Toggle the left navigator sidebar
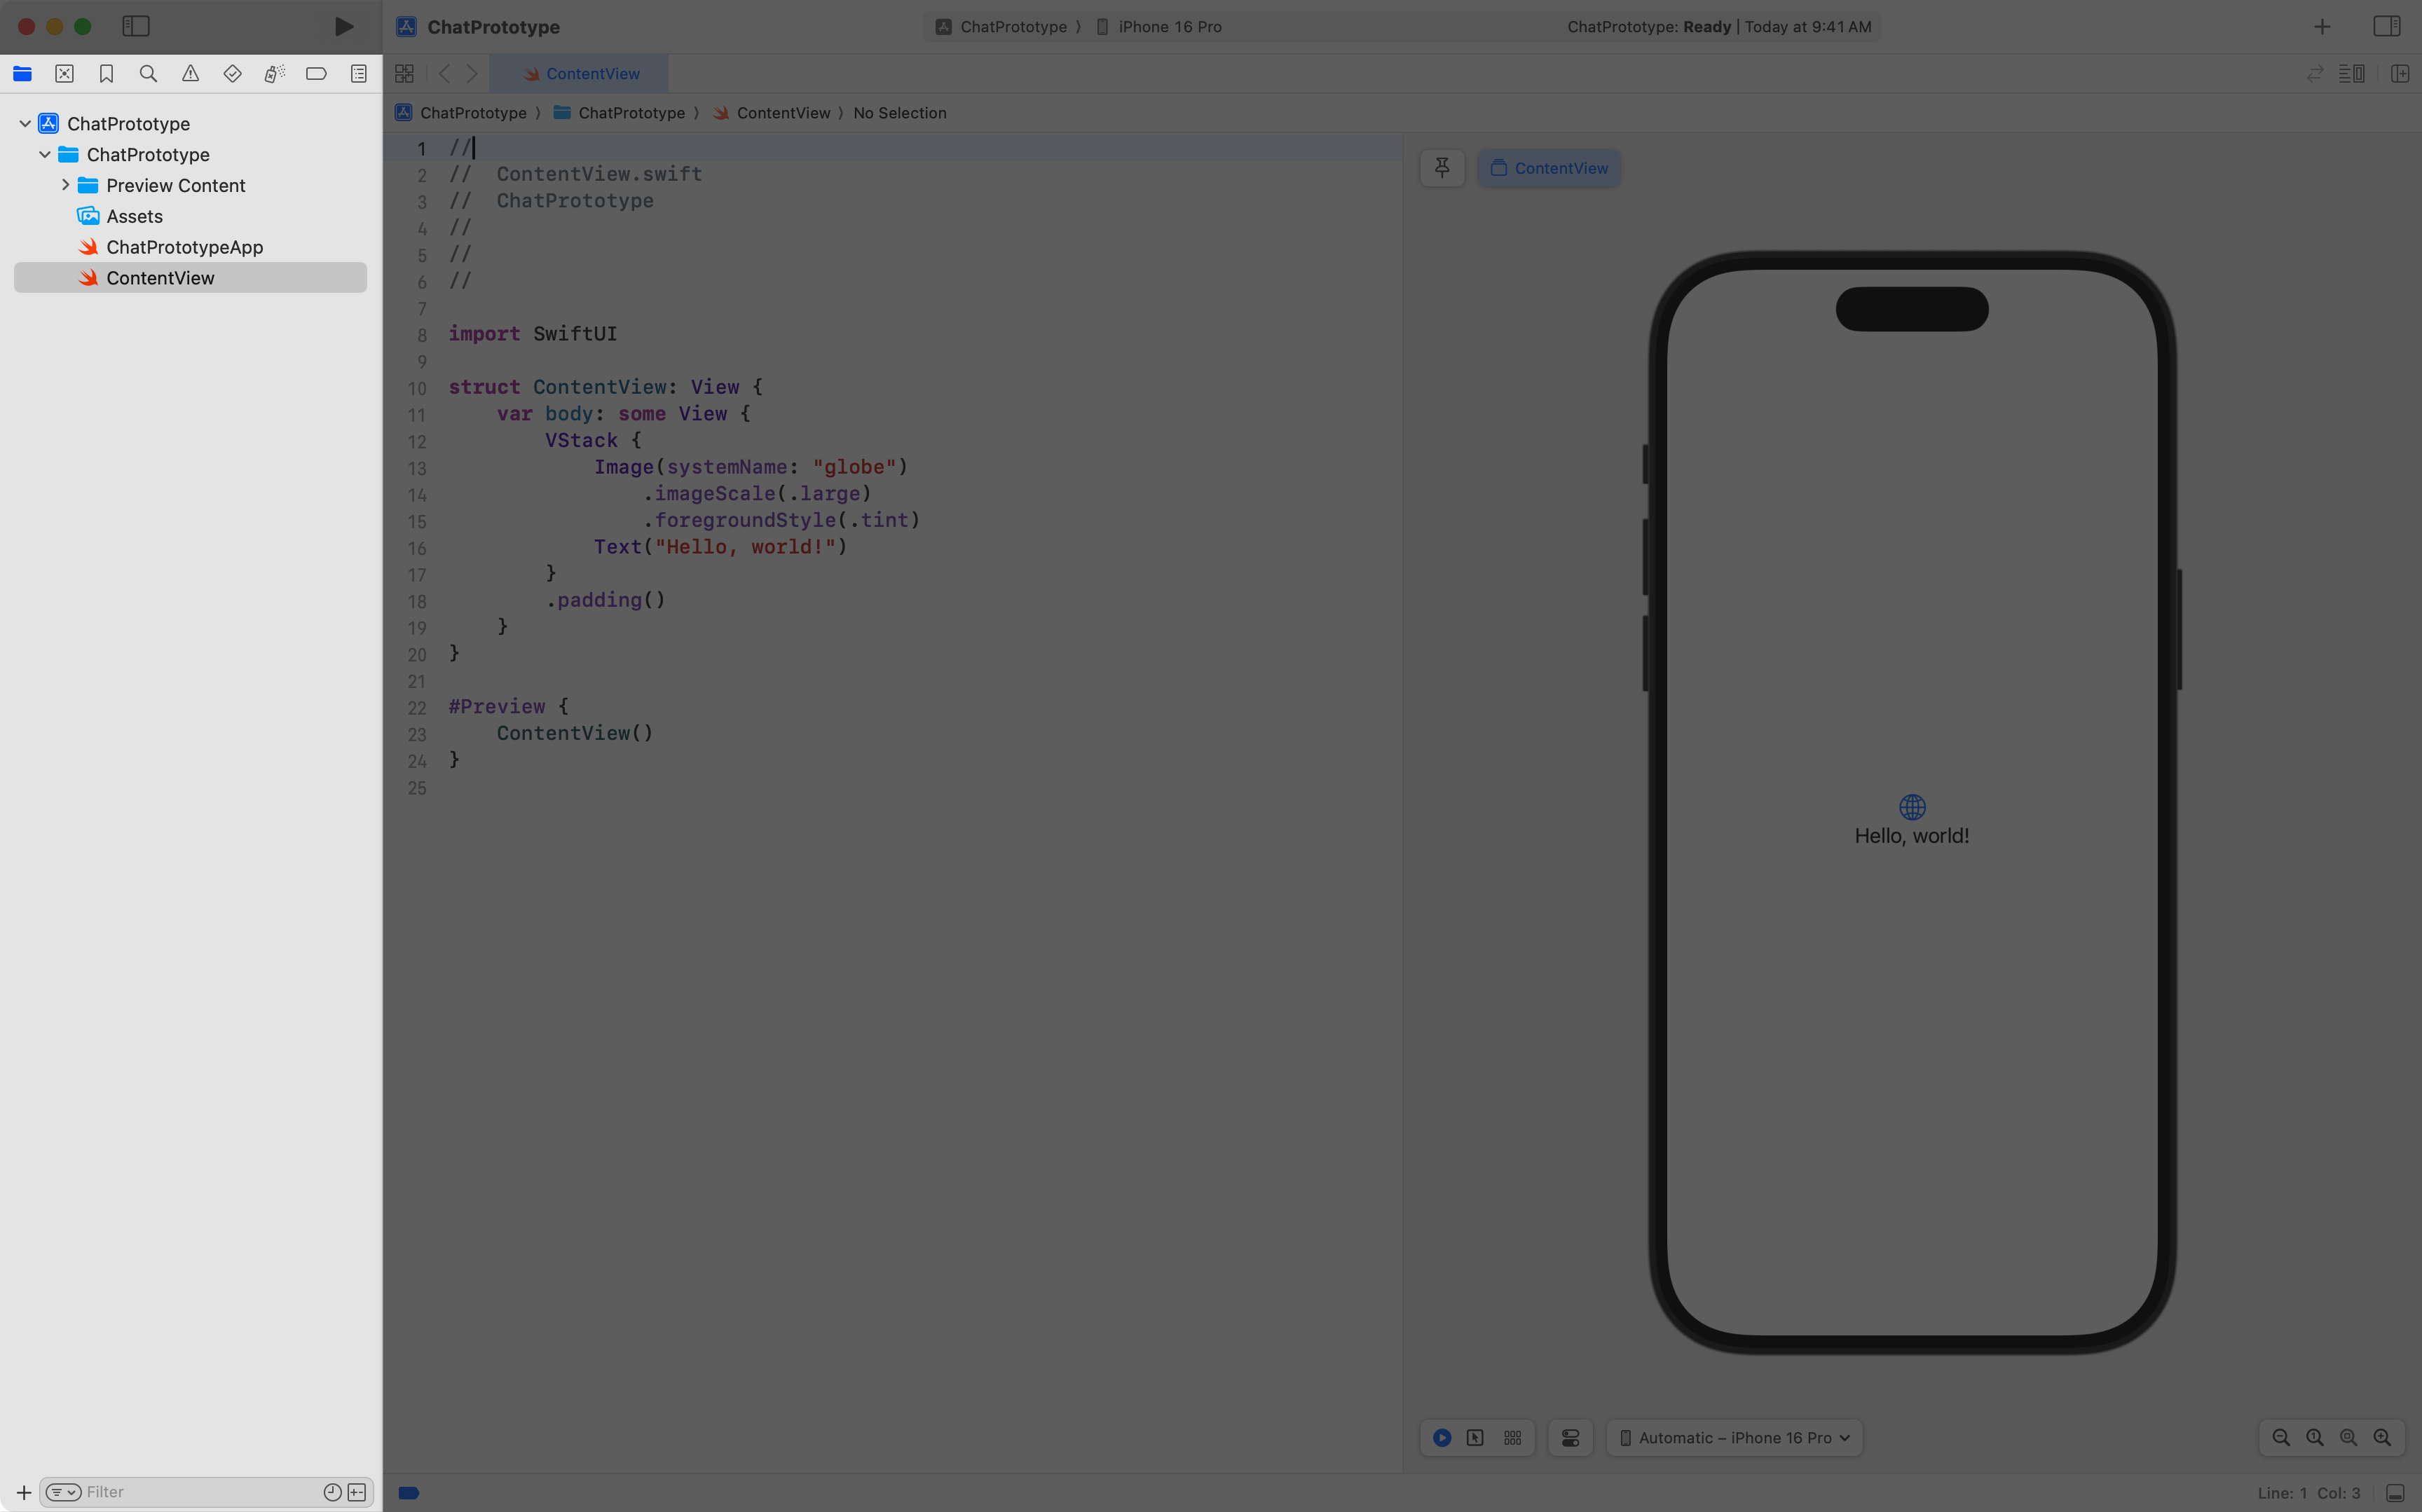Screen dimensions: 2422x1512 coord(136,27)
